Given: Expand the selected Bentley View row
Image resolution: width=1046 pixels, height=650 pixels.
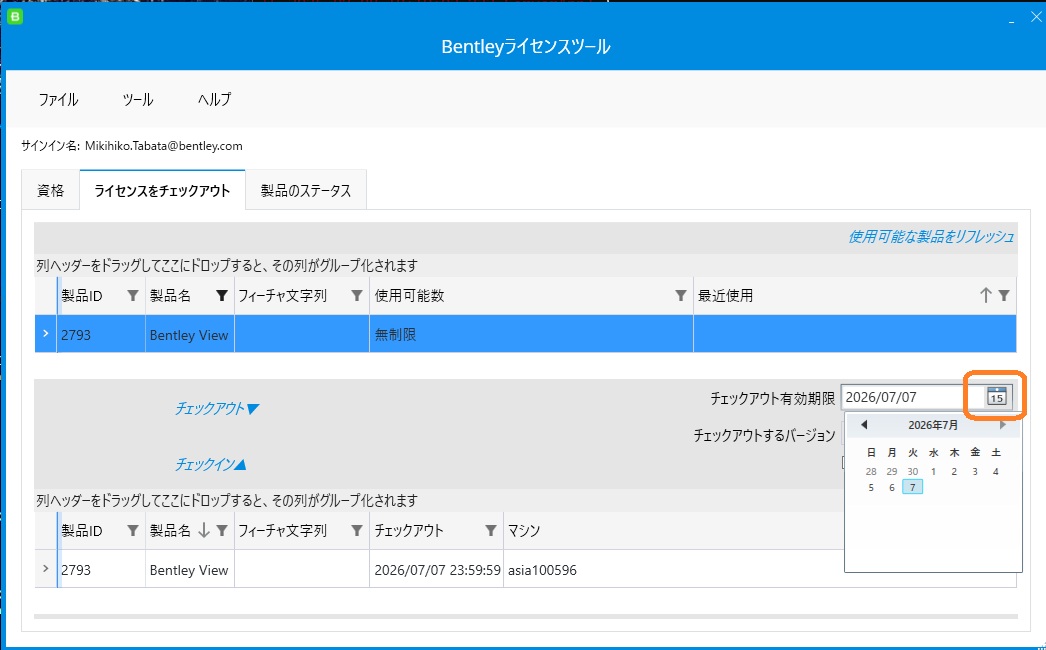Looking at the screenshot, I should tap(45, 333).
